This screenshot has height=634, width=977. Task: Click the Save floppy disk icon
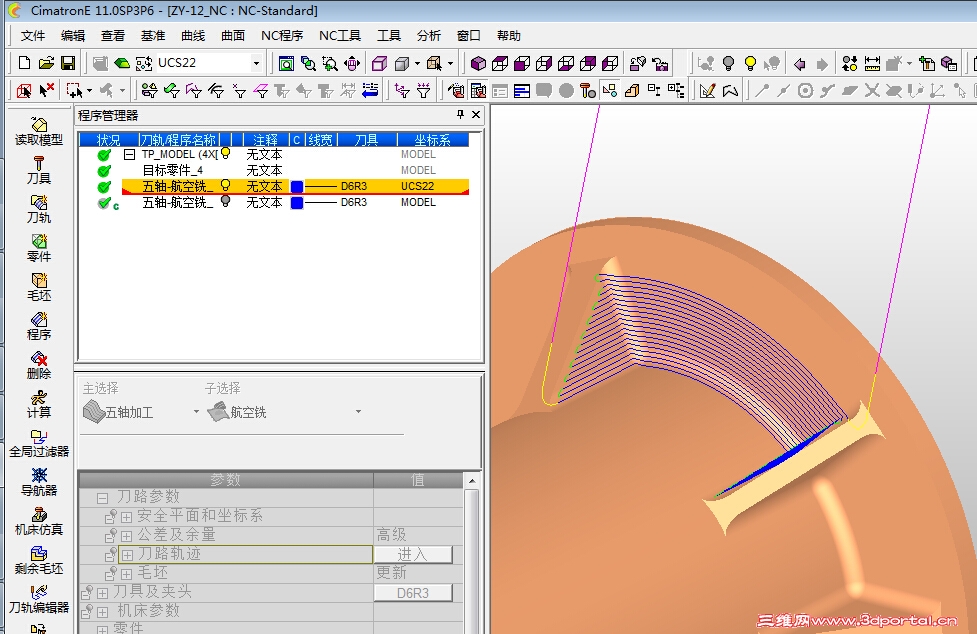pyautogui.click(x=68, y=63)
